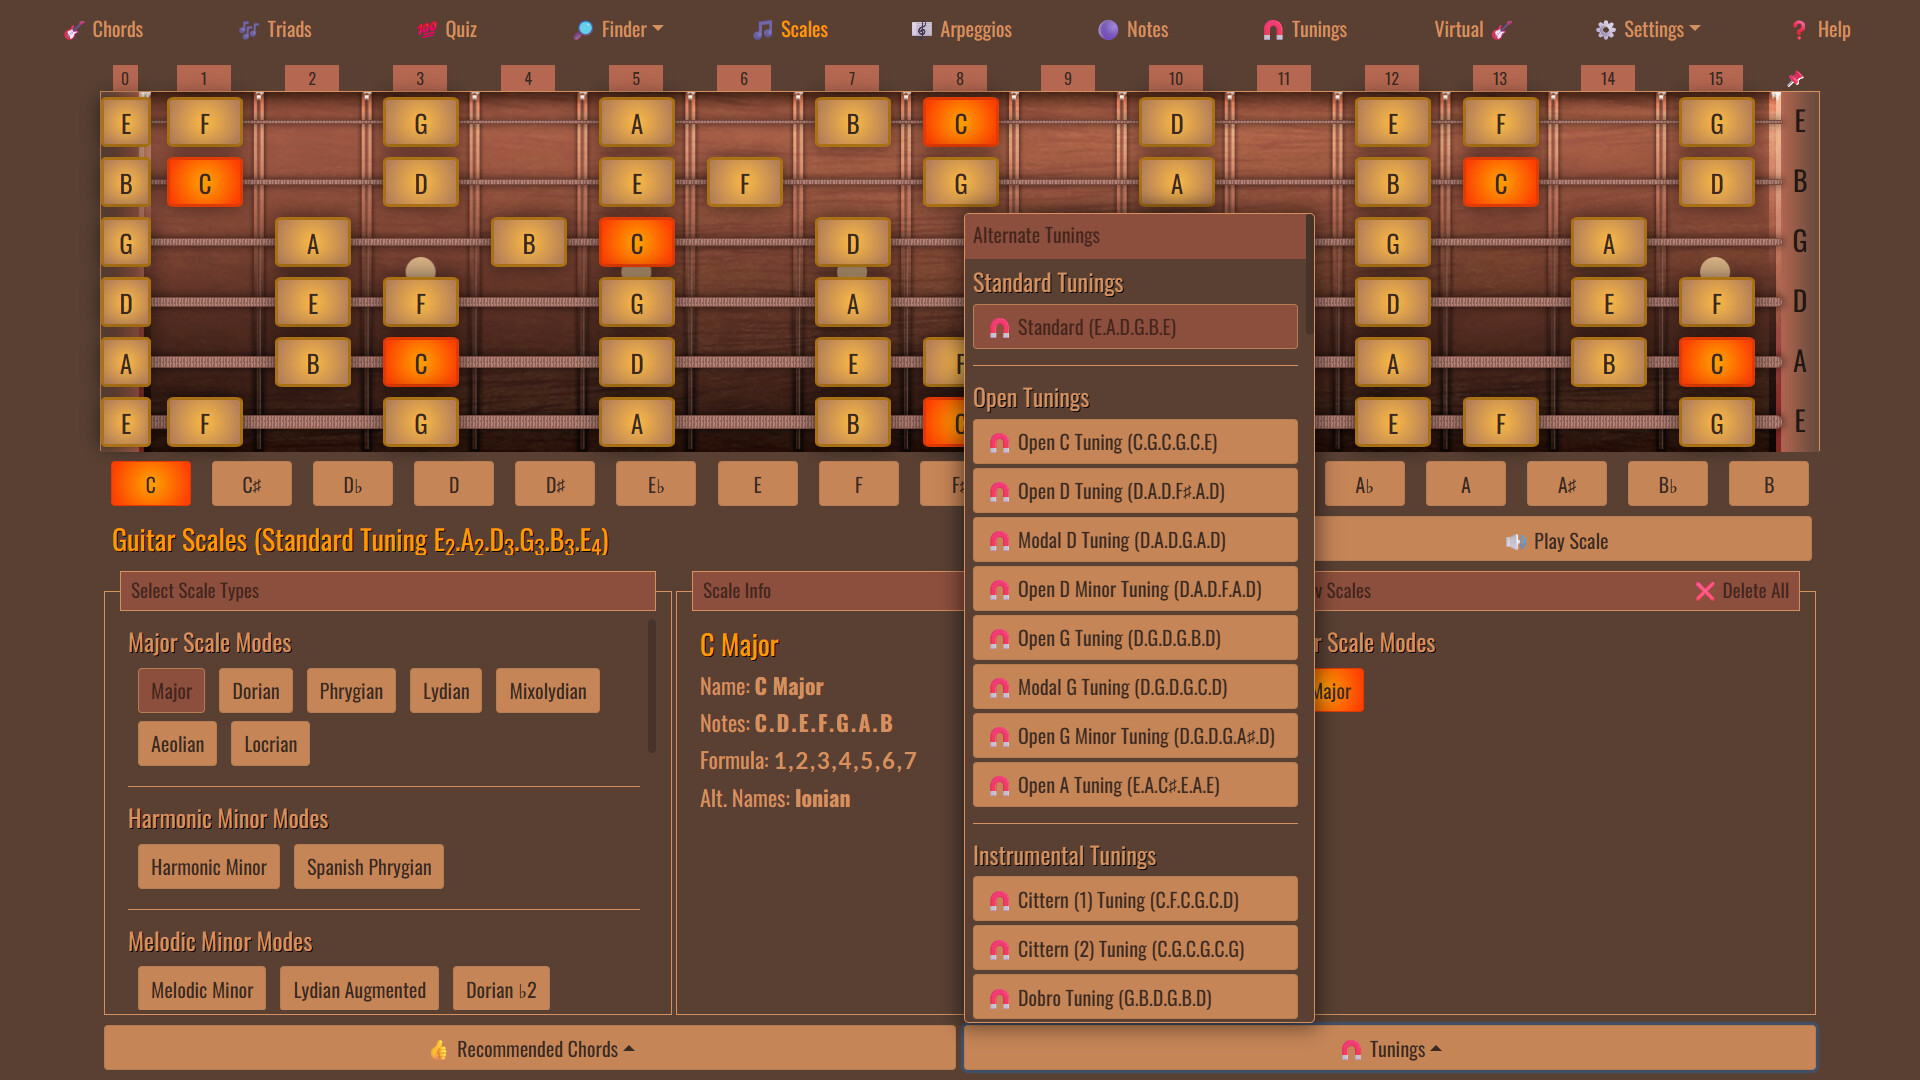This screenshot has height=1080, width=1920.
Task: Click the pin icon above the fretboard
Action: [x=1795, y=77]
